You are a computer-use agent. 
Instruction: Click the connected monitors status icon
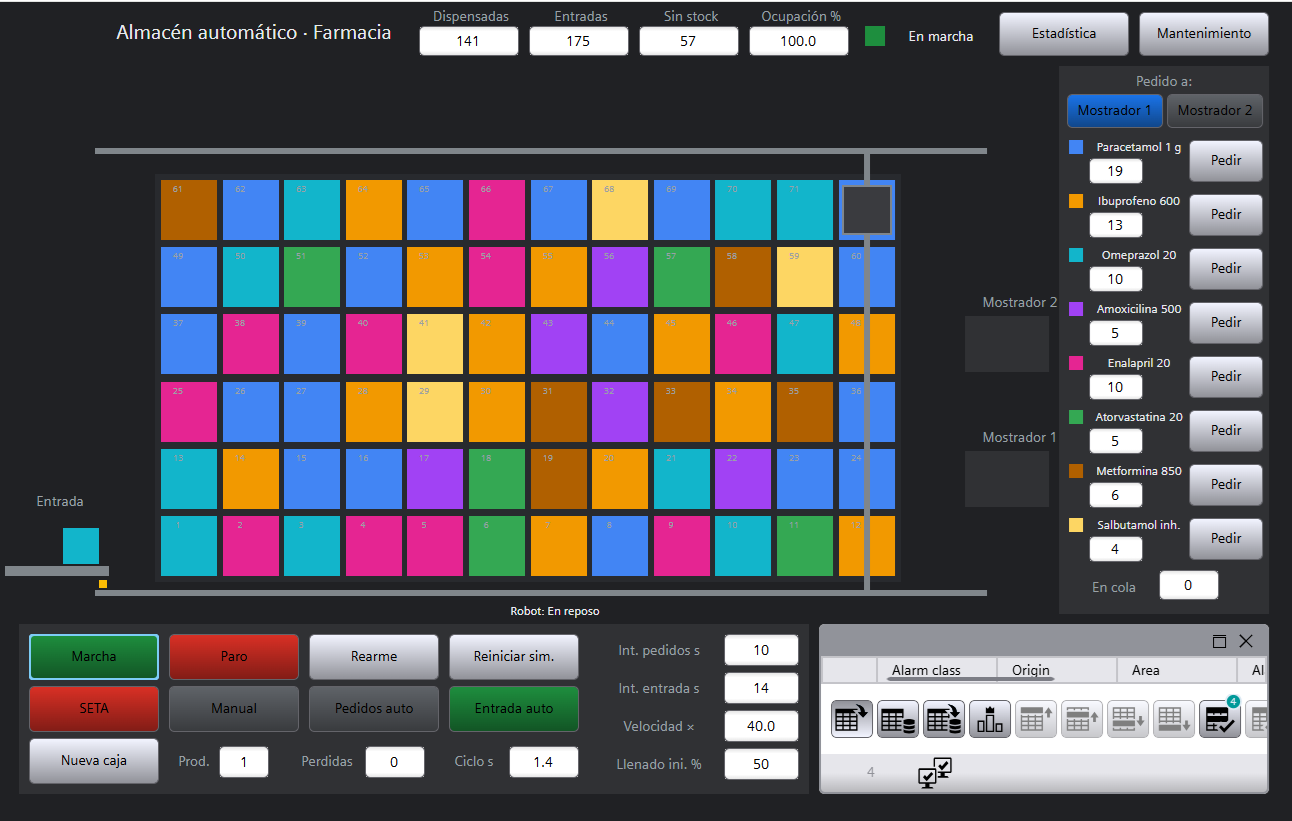pos(935,772)
